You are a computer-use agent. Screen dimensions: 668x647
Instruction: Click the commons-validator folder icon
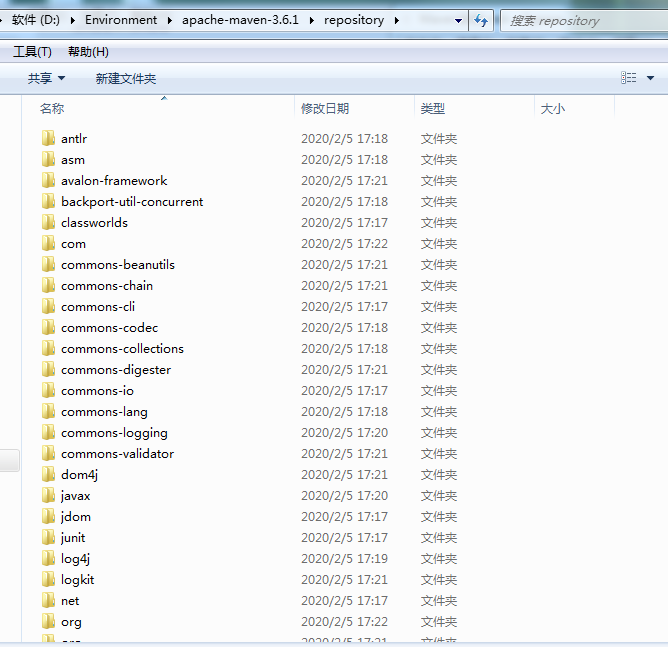click(x=48, y=453)
